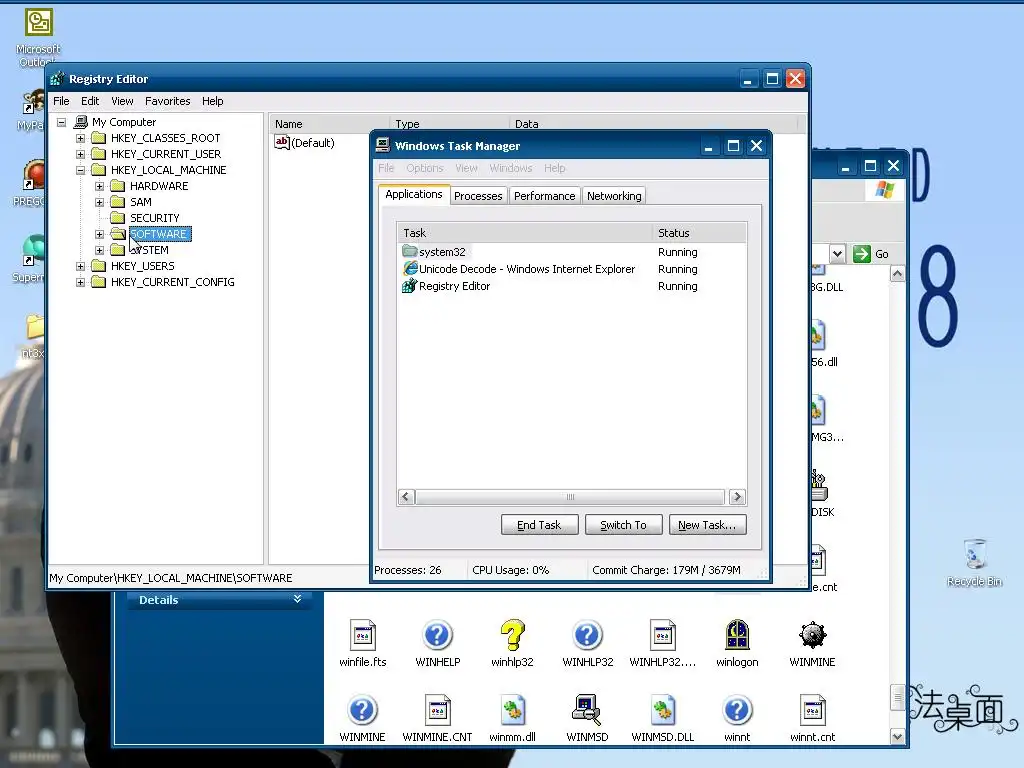
Task: Select the Applications tab
Action: pyautogui.click(x=413, y=194)
